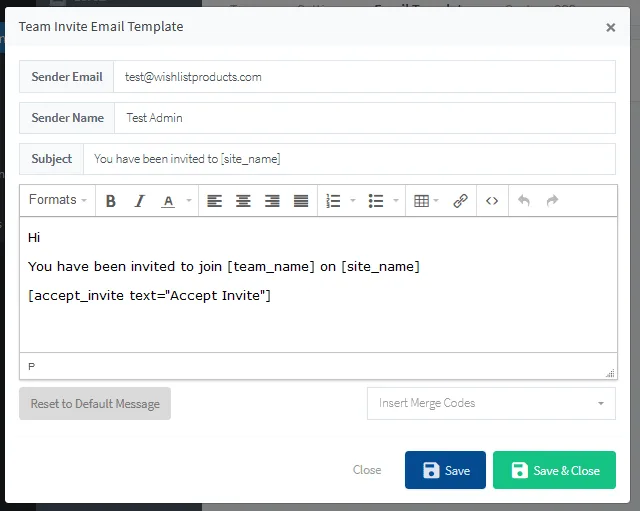Align text right

tap(272, 201)
